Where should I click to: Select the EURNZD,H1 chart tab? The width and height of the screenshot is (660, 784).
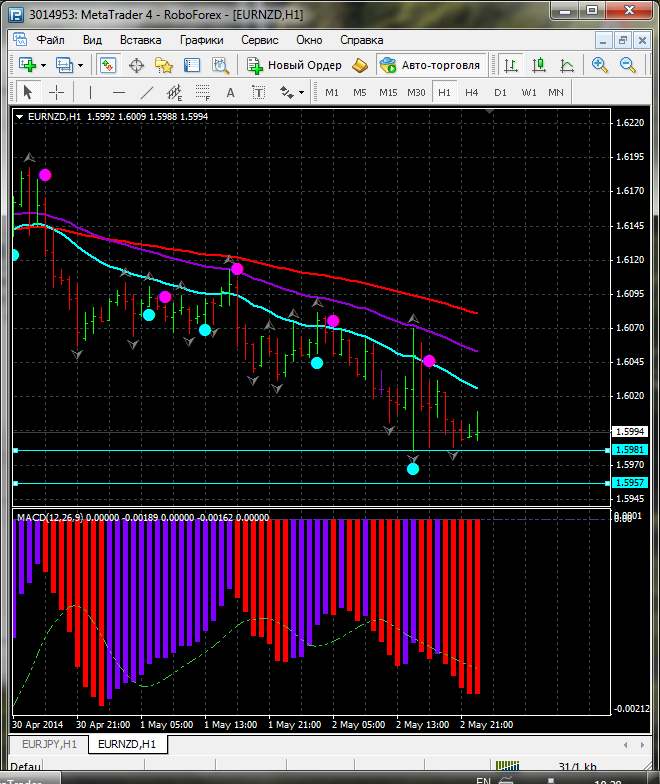[x=127, y=744]
